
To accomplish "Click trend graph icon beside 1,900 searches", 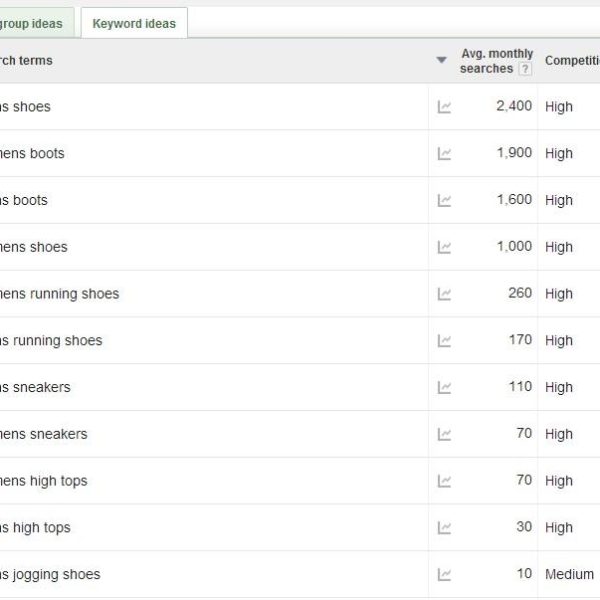I will 444,154.
